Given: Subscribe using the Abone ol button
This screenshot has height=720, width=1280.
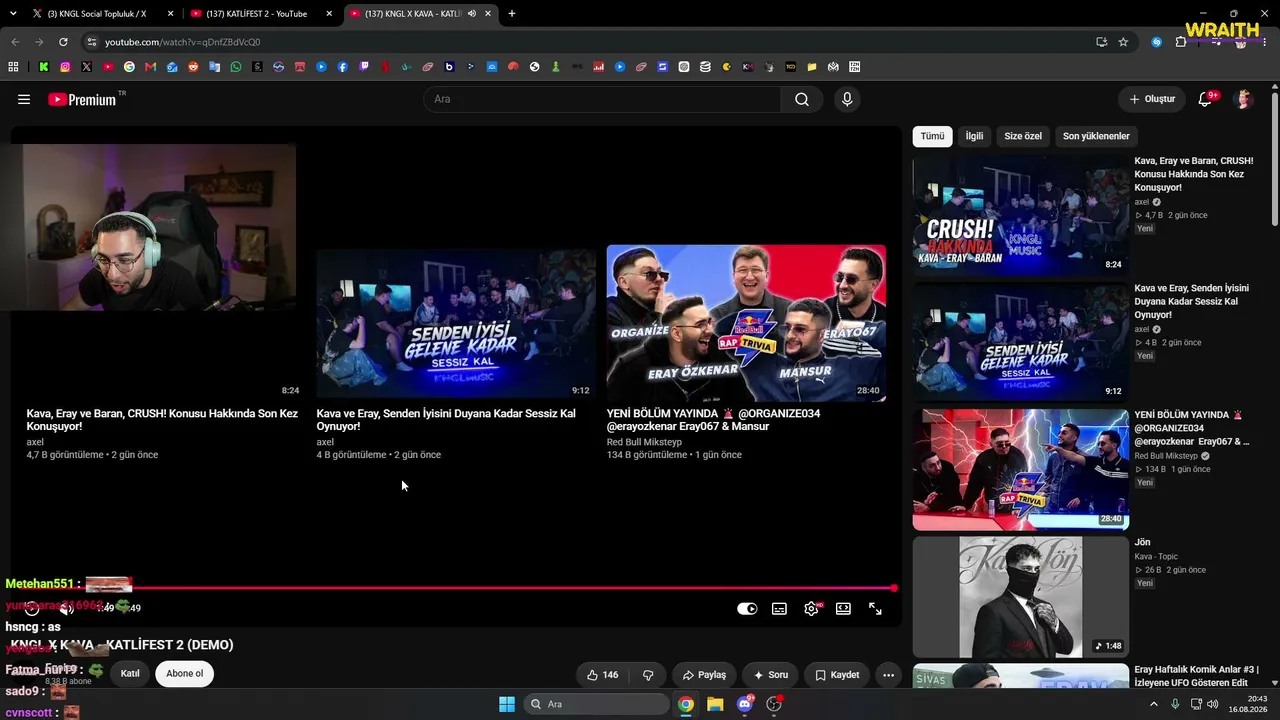Looking at the screenshot, I should tap(184, 673).
